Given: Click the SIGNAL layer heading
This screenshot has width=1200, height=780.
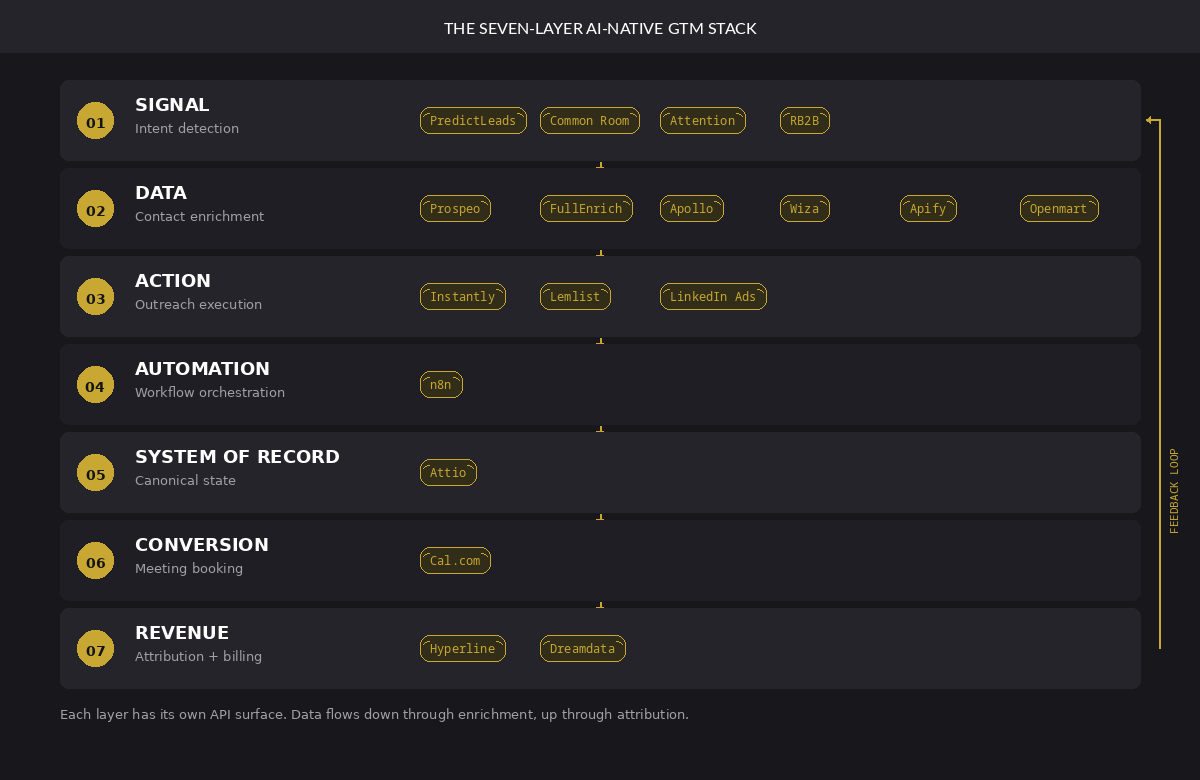Looking at the screenshot, I should tap(172, 105).
